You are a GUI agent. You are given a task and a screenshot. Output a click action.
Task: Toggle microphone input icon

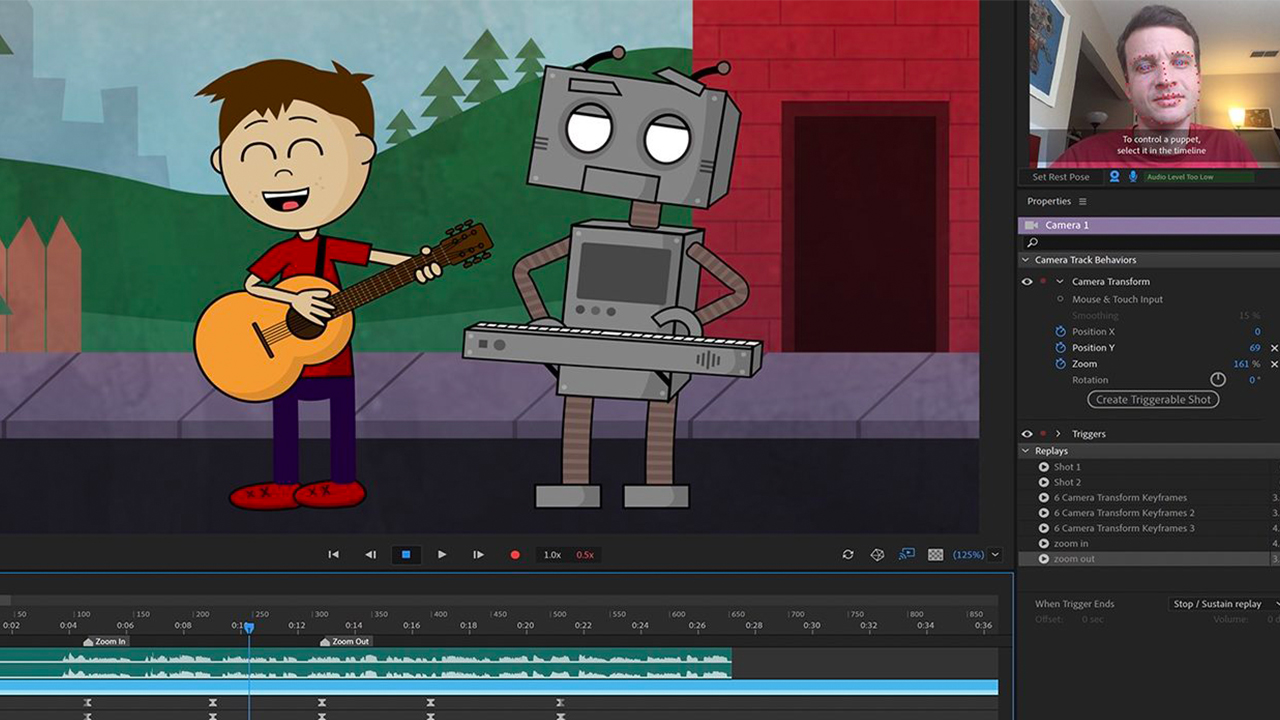1133,177
